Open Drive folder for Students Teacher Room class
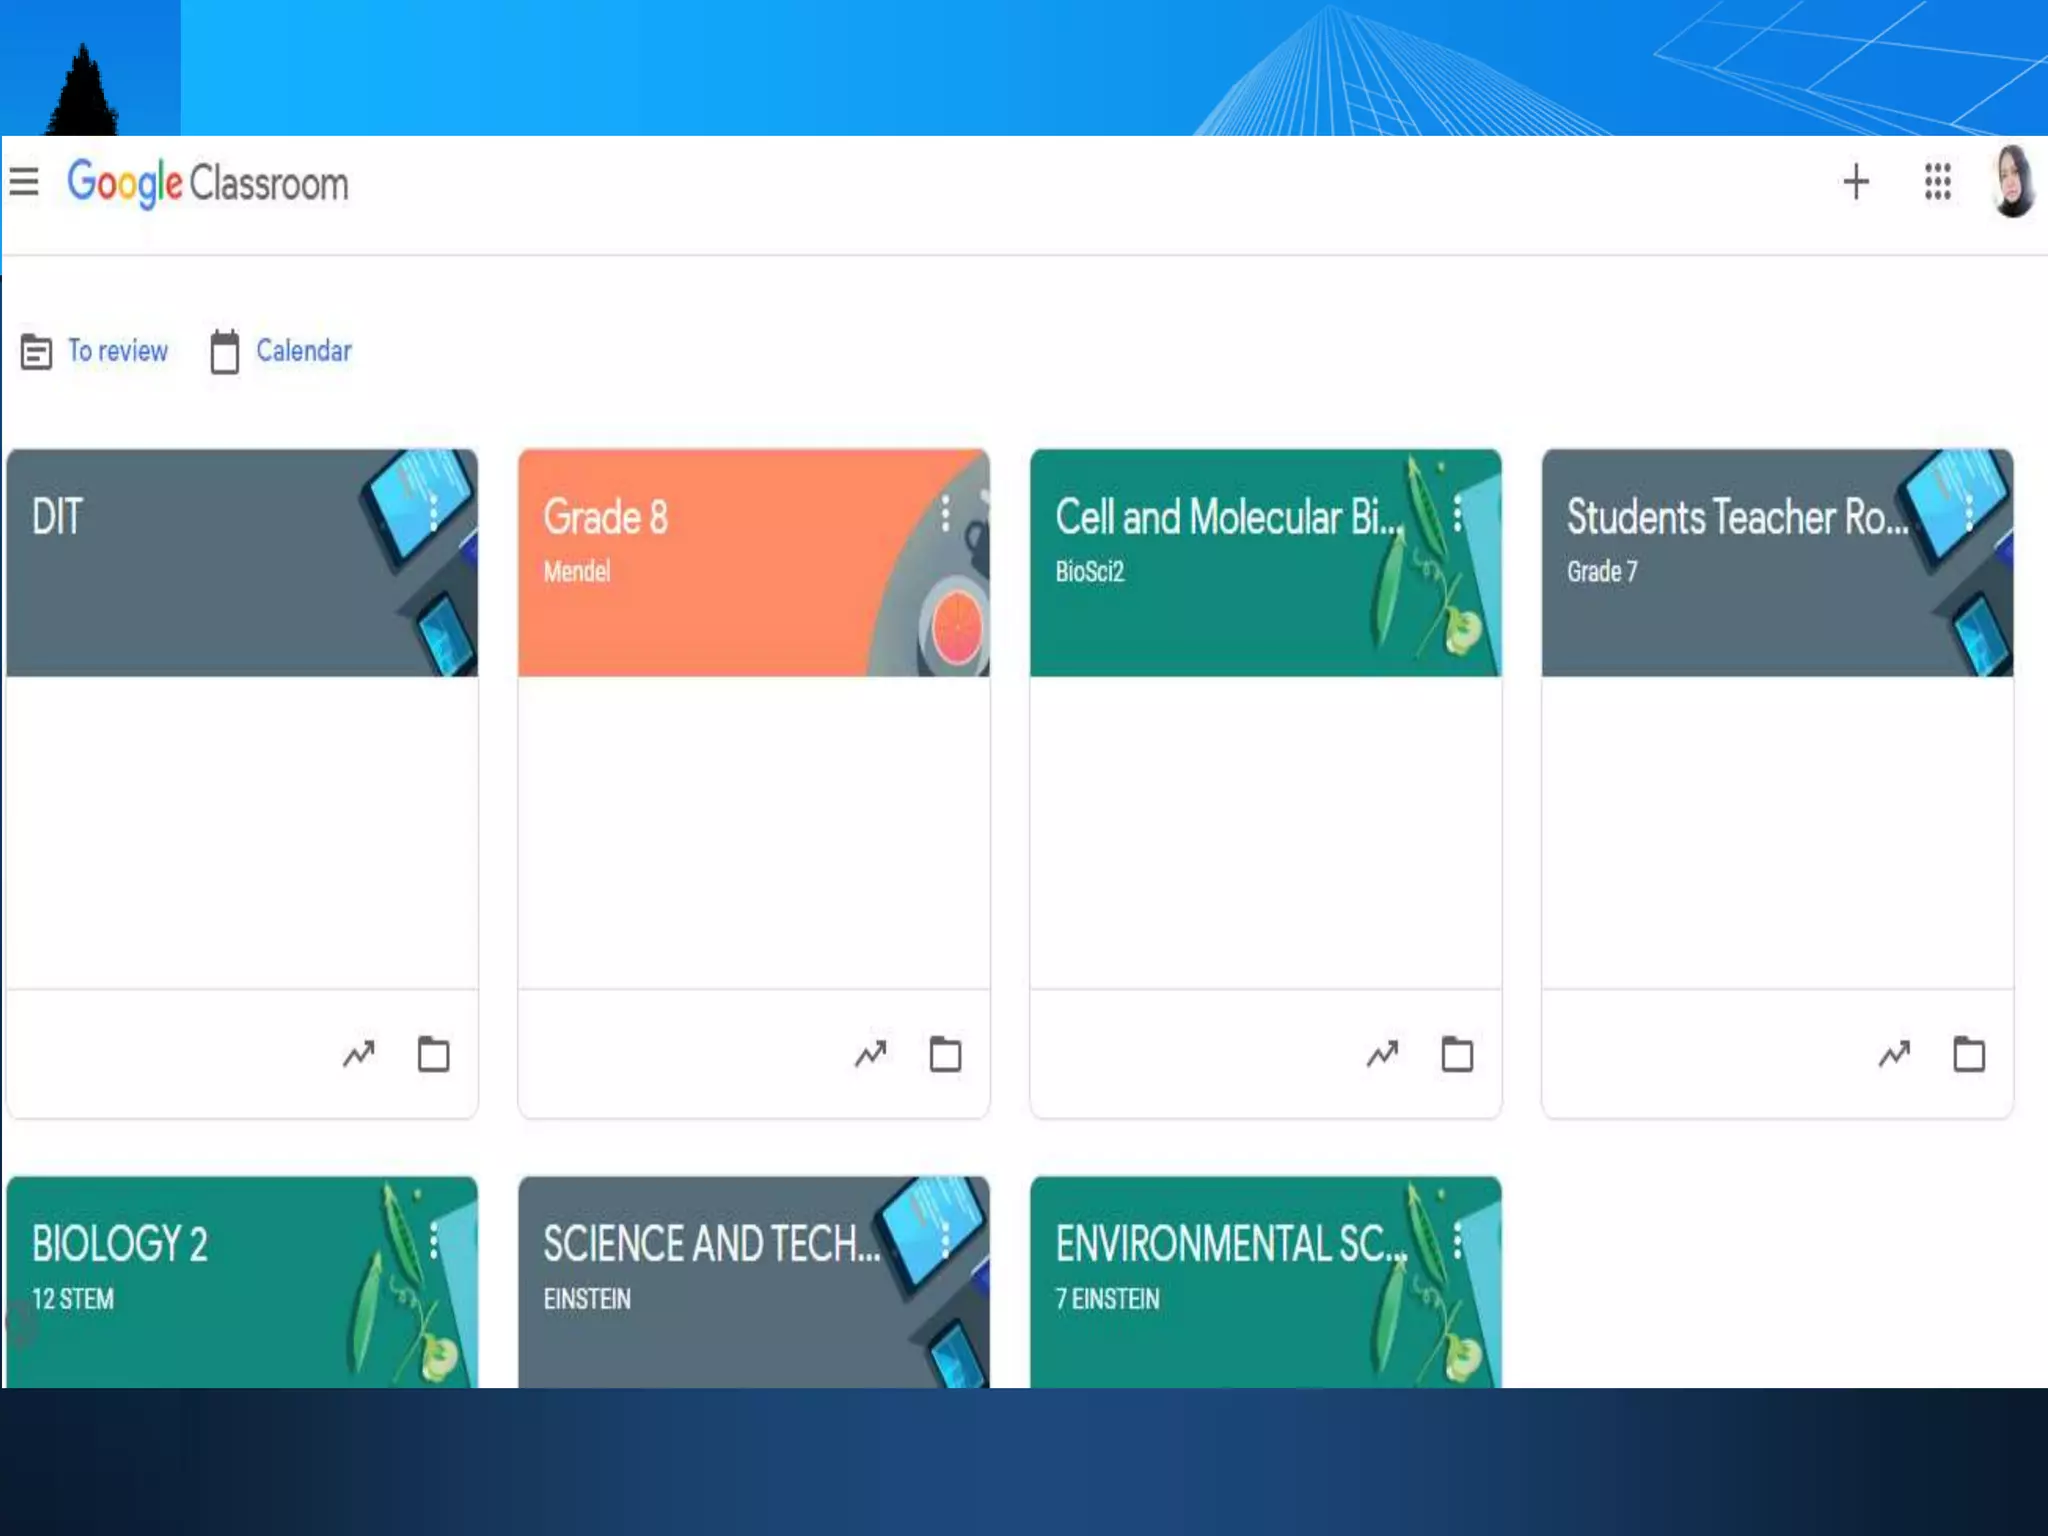Screen dimensions: 2048x1536 (x=1969, y=1054)
